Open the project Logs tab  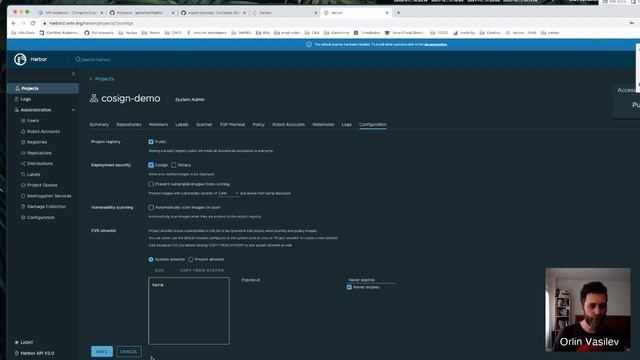(x=347, y=124)
